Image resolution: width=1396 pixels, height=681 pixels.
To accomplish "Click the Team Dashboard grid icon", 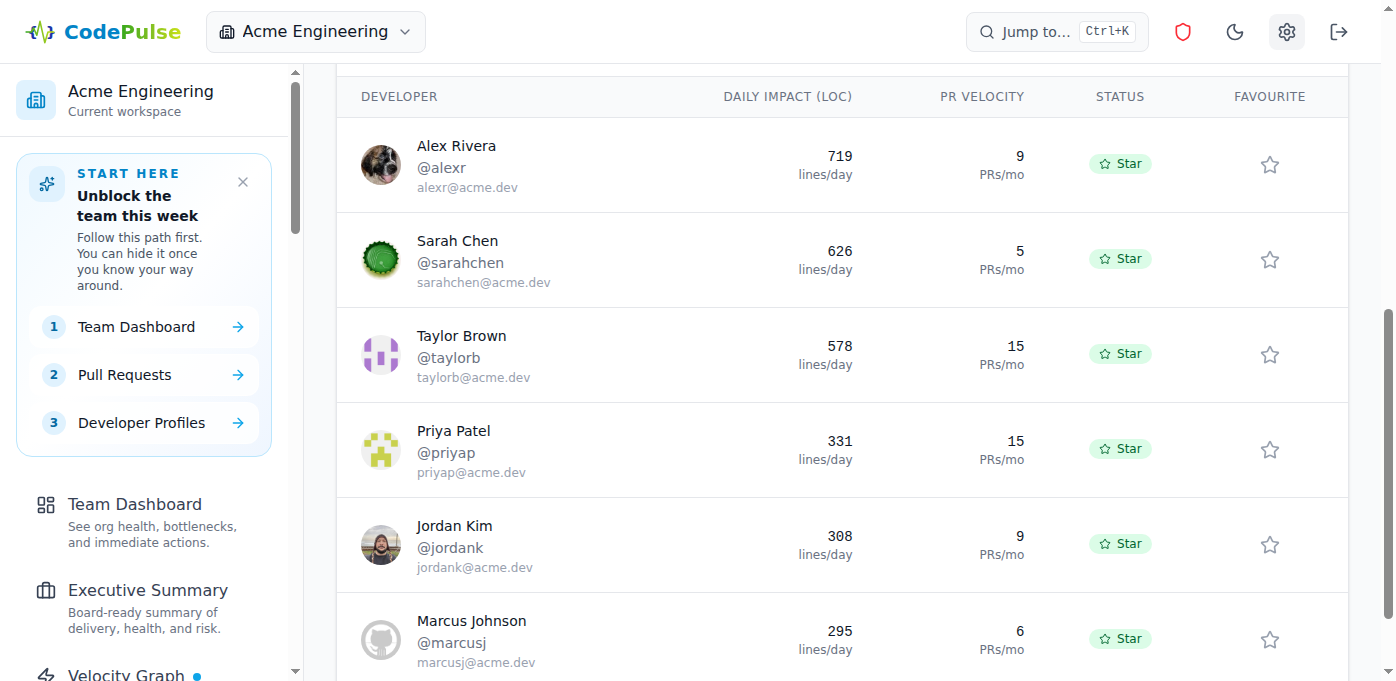I will 46,505.
